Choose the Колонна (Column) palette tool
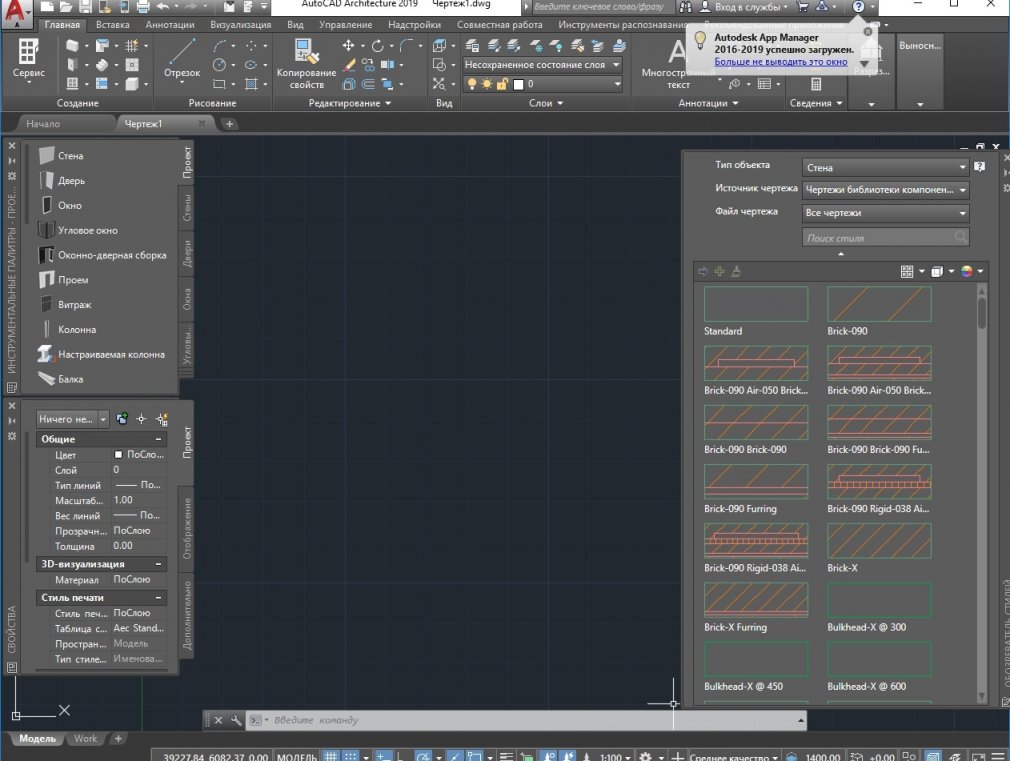The image size is (1010, 761). point(76,329)
